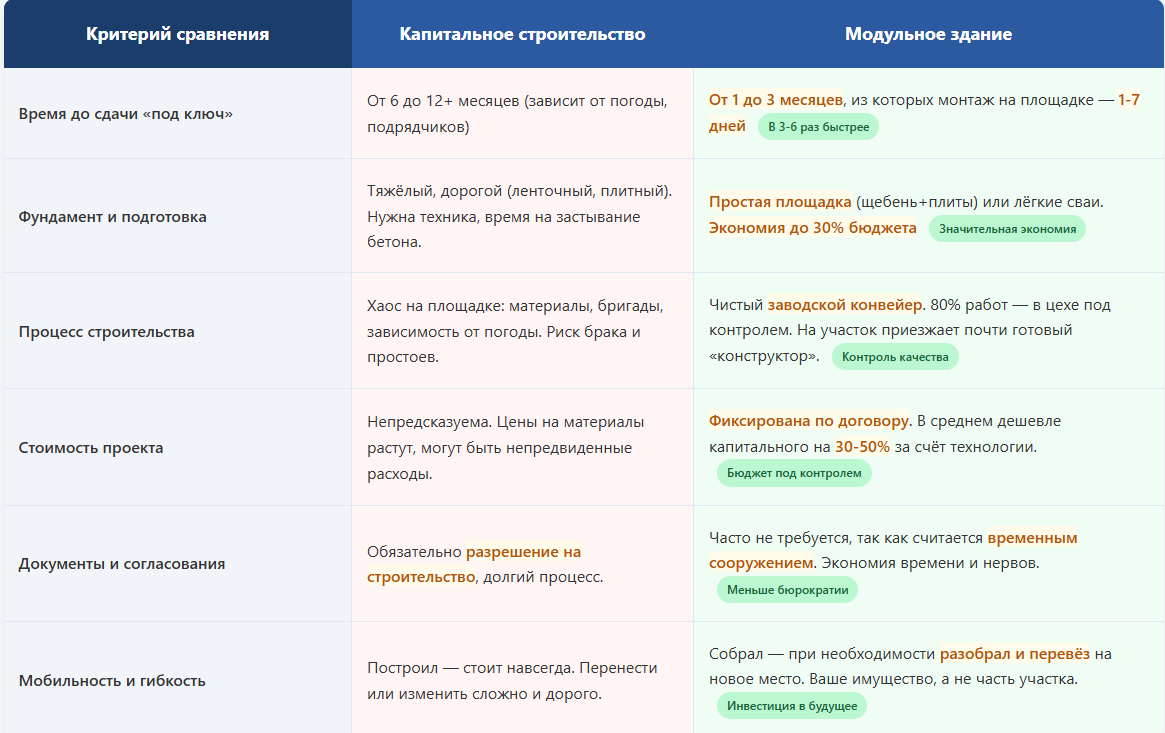Select the row label 'Процесс строительства'
Image resolution: width=1165 pixels, height=733 pixels.
[106, 332]
